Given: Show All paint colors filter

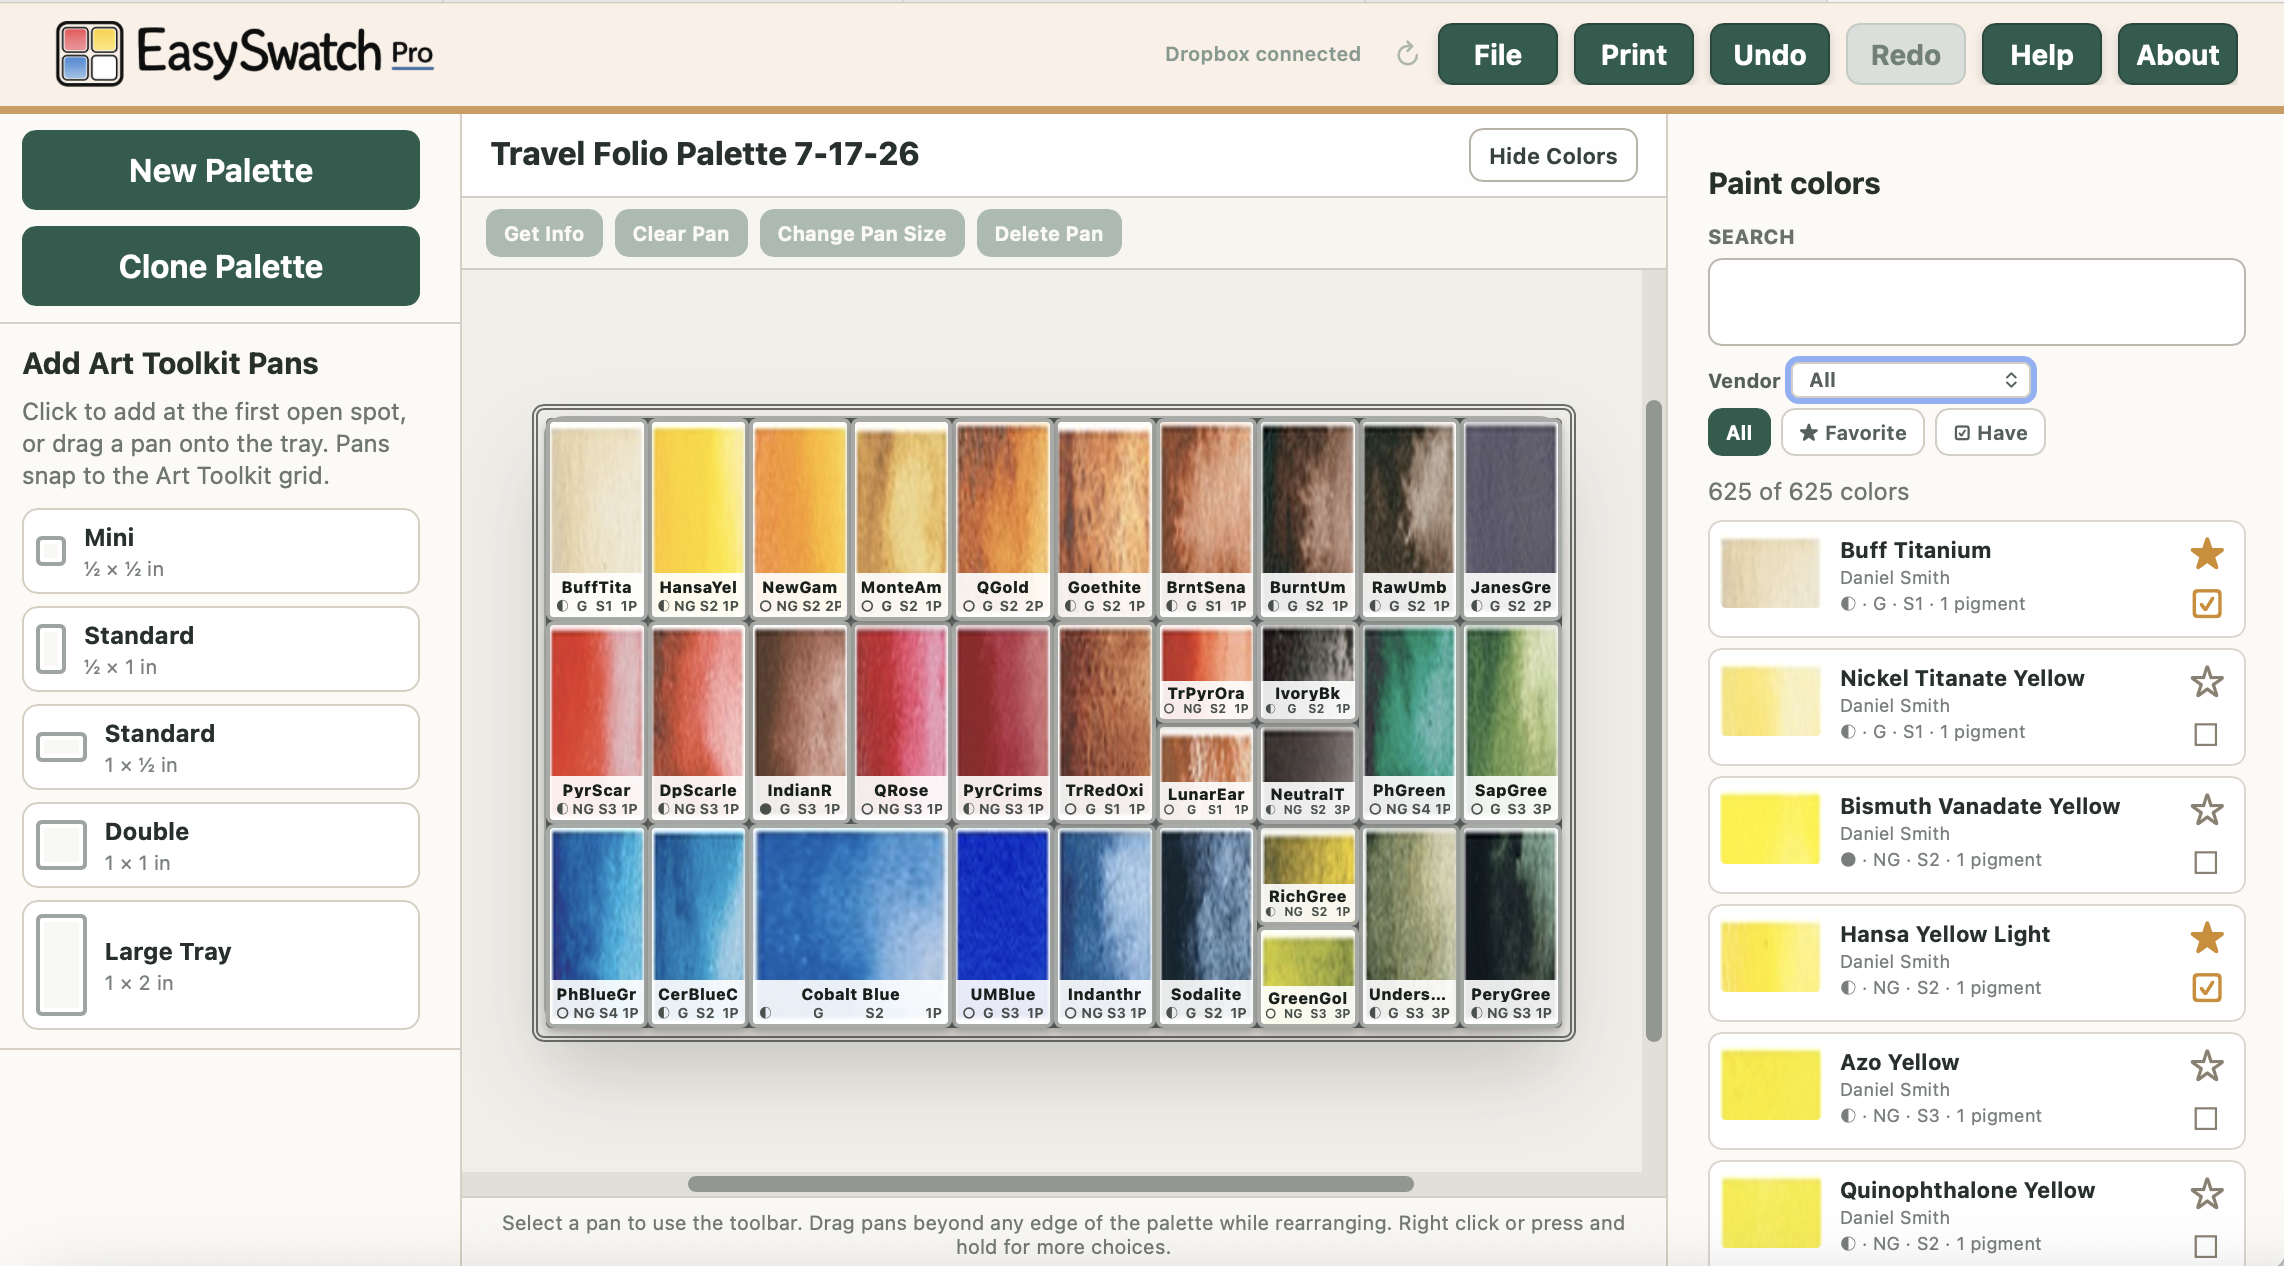Looking at the screenshot, I should [x=1739, y=433].
